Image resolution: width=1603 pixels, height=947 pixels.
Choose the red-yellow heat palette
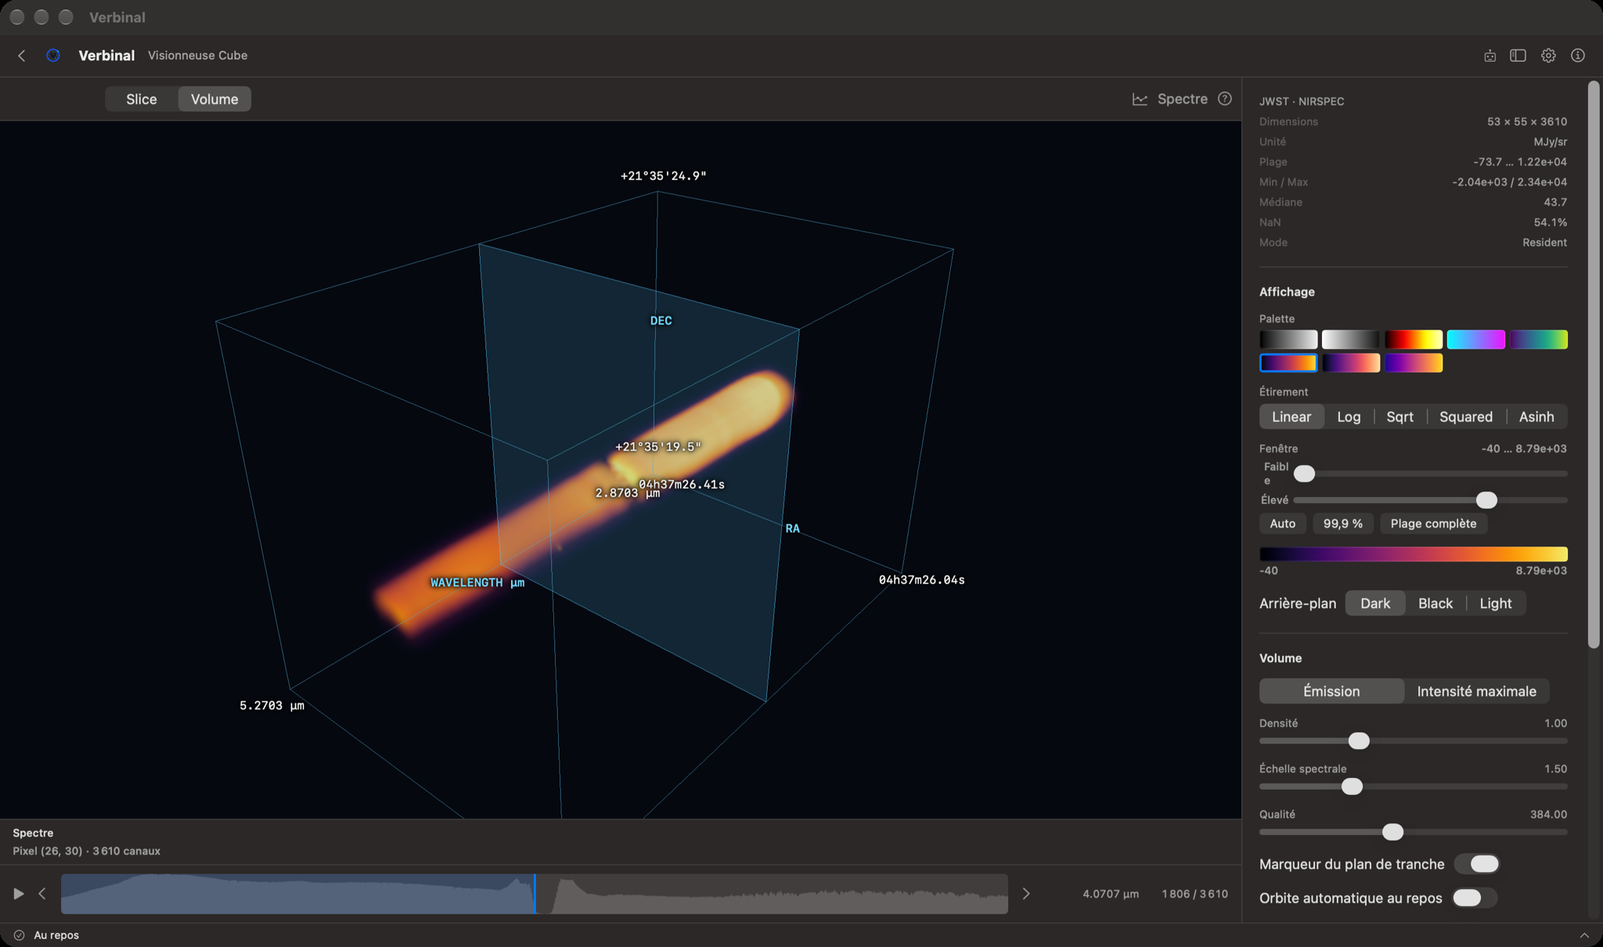point(1413,340)
